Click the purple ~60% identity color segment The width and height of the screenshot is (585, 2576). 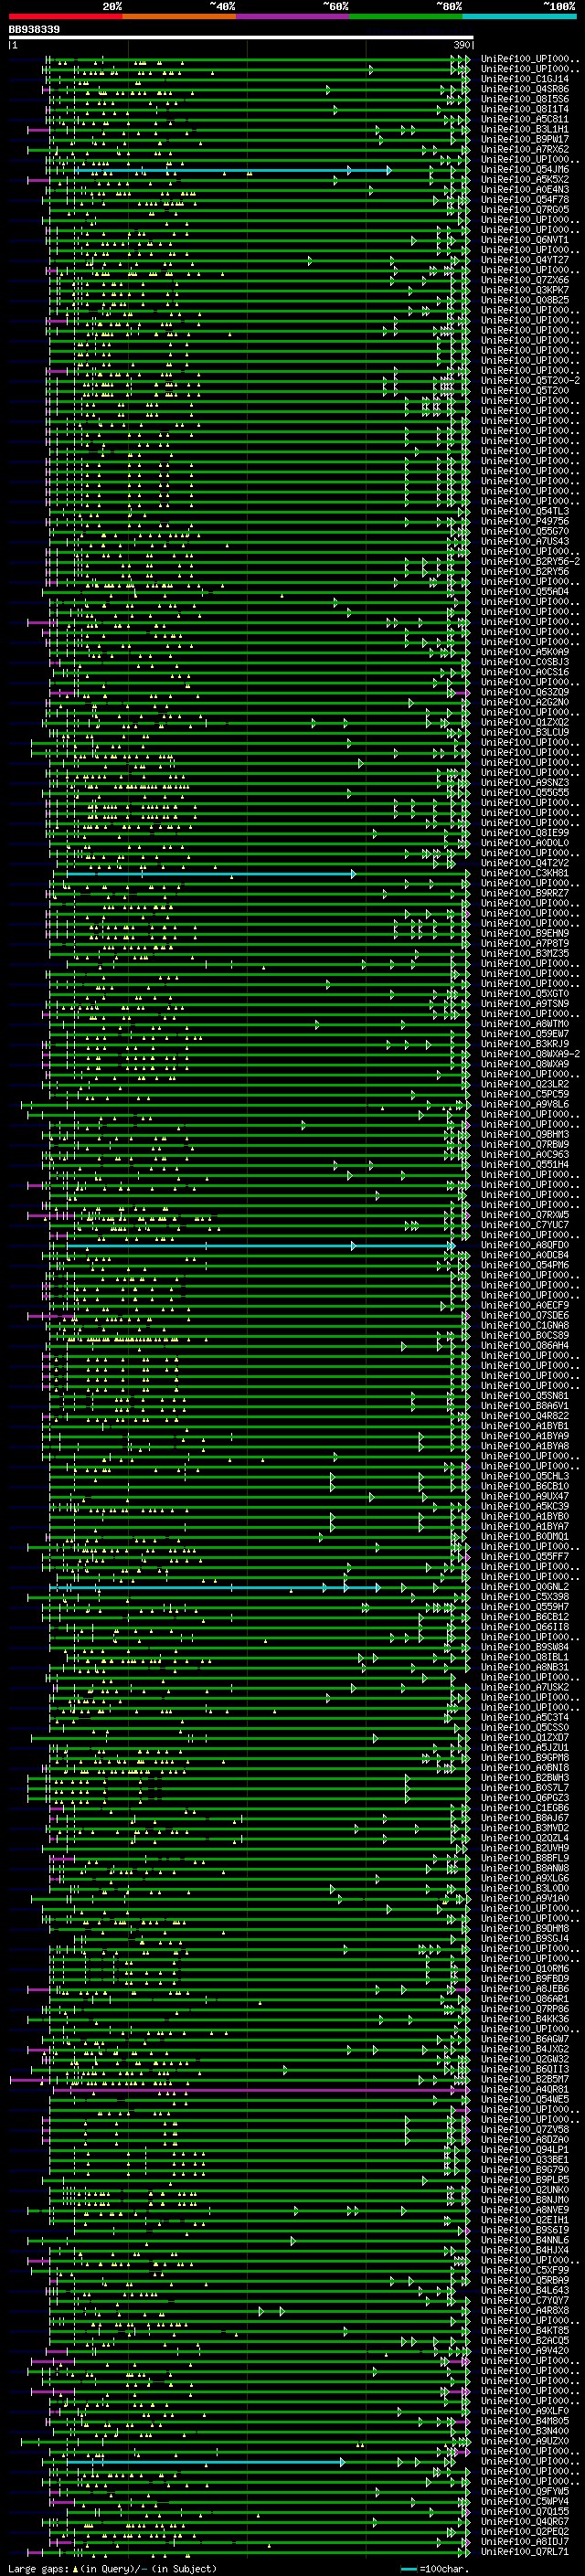coord(293,16)
